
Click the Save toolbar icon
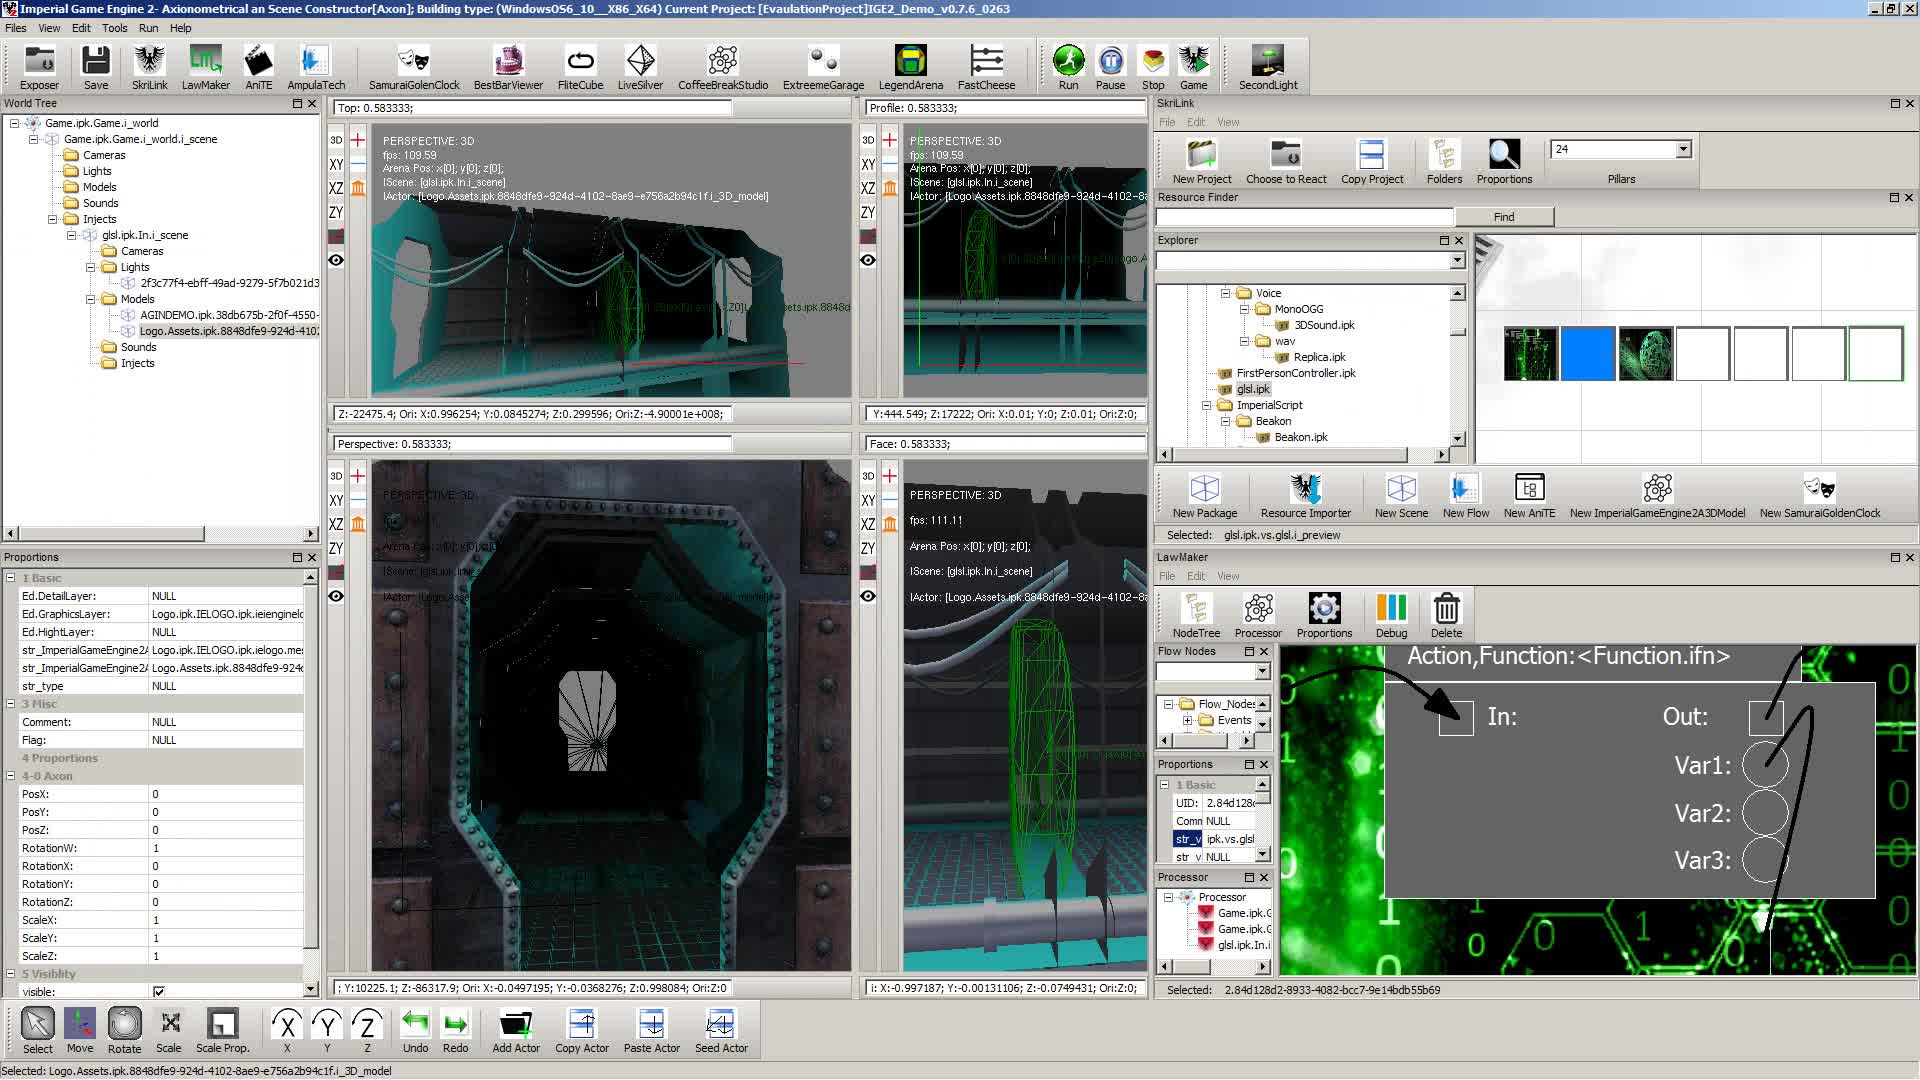pyautogui.click(x=96, y=67)
